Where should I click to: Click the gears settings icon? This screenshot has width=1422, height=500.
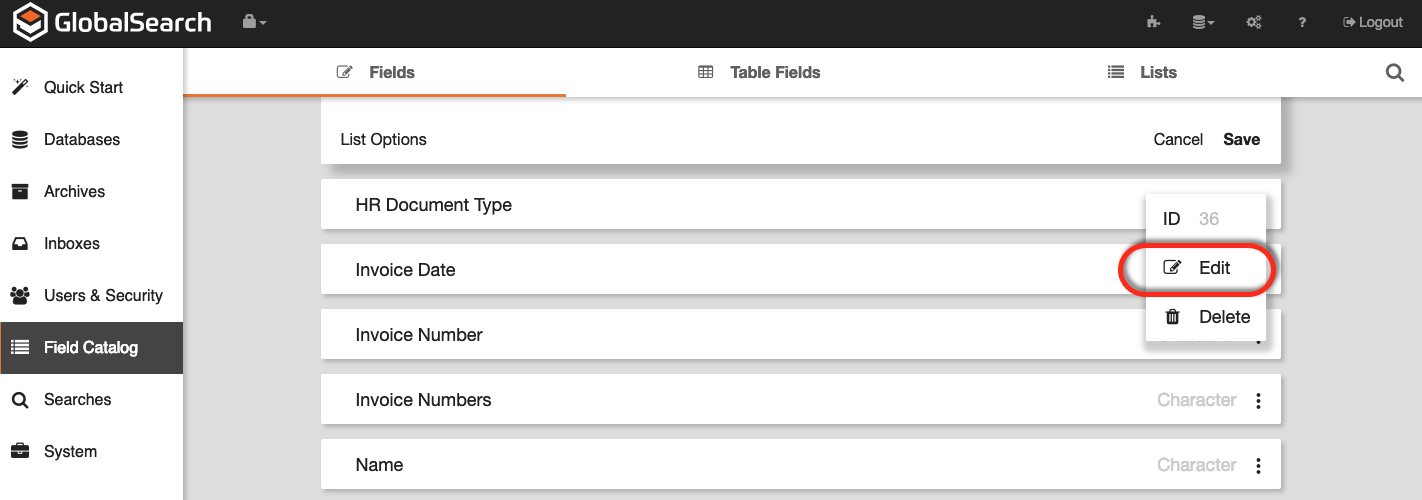pos(1253,23)
